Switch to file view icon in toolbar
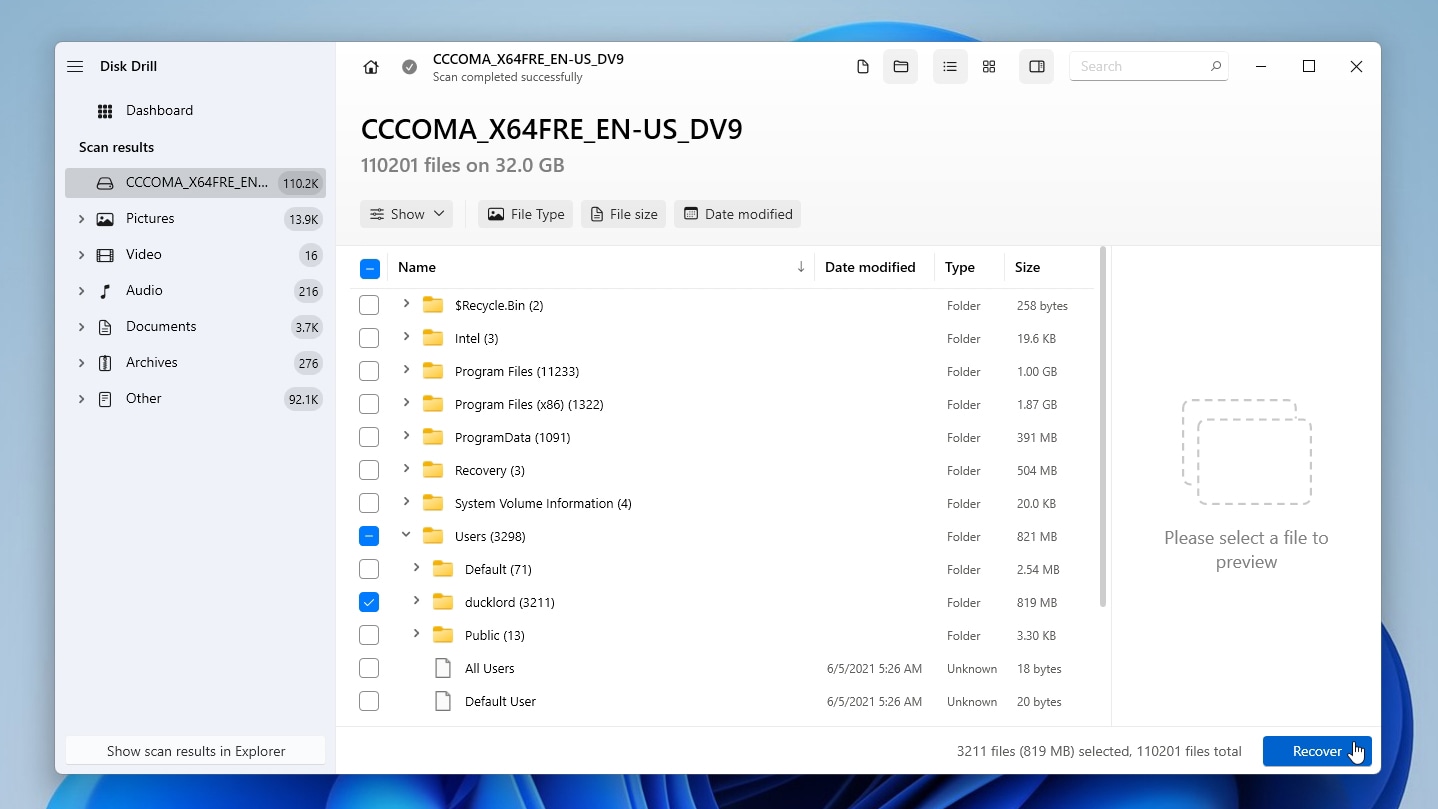1438x809 pixels. pyautogui.click(x=863, y=67)
